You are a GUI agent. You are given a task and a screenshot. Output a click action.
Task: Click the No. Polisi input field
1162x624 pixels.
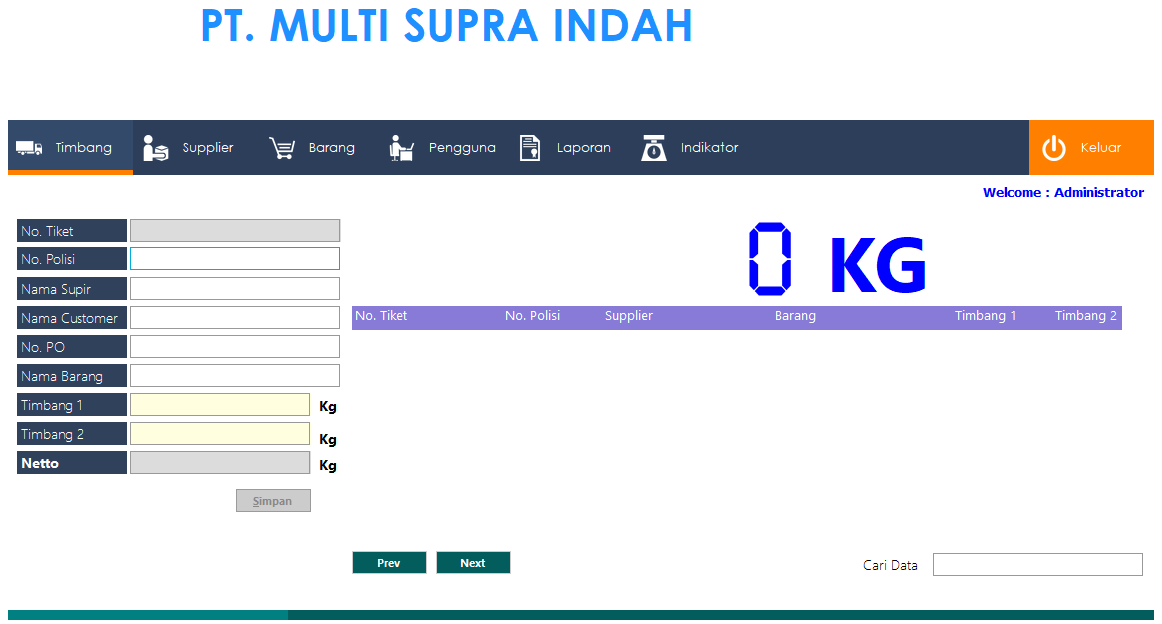coord(235,259)
